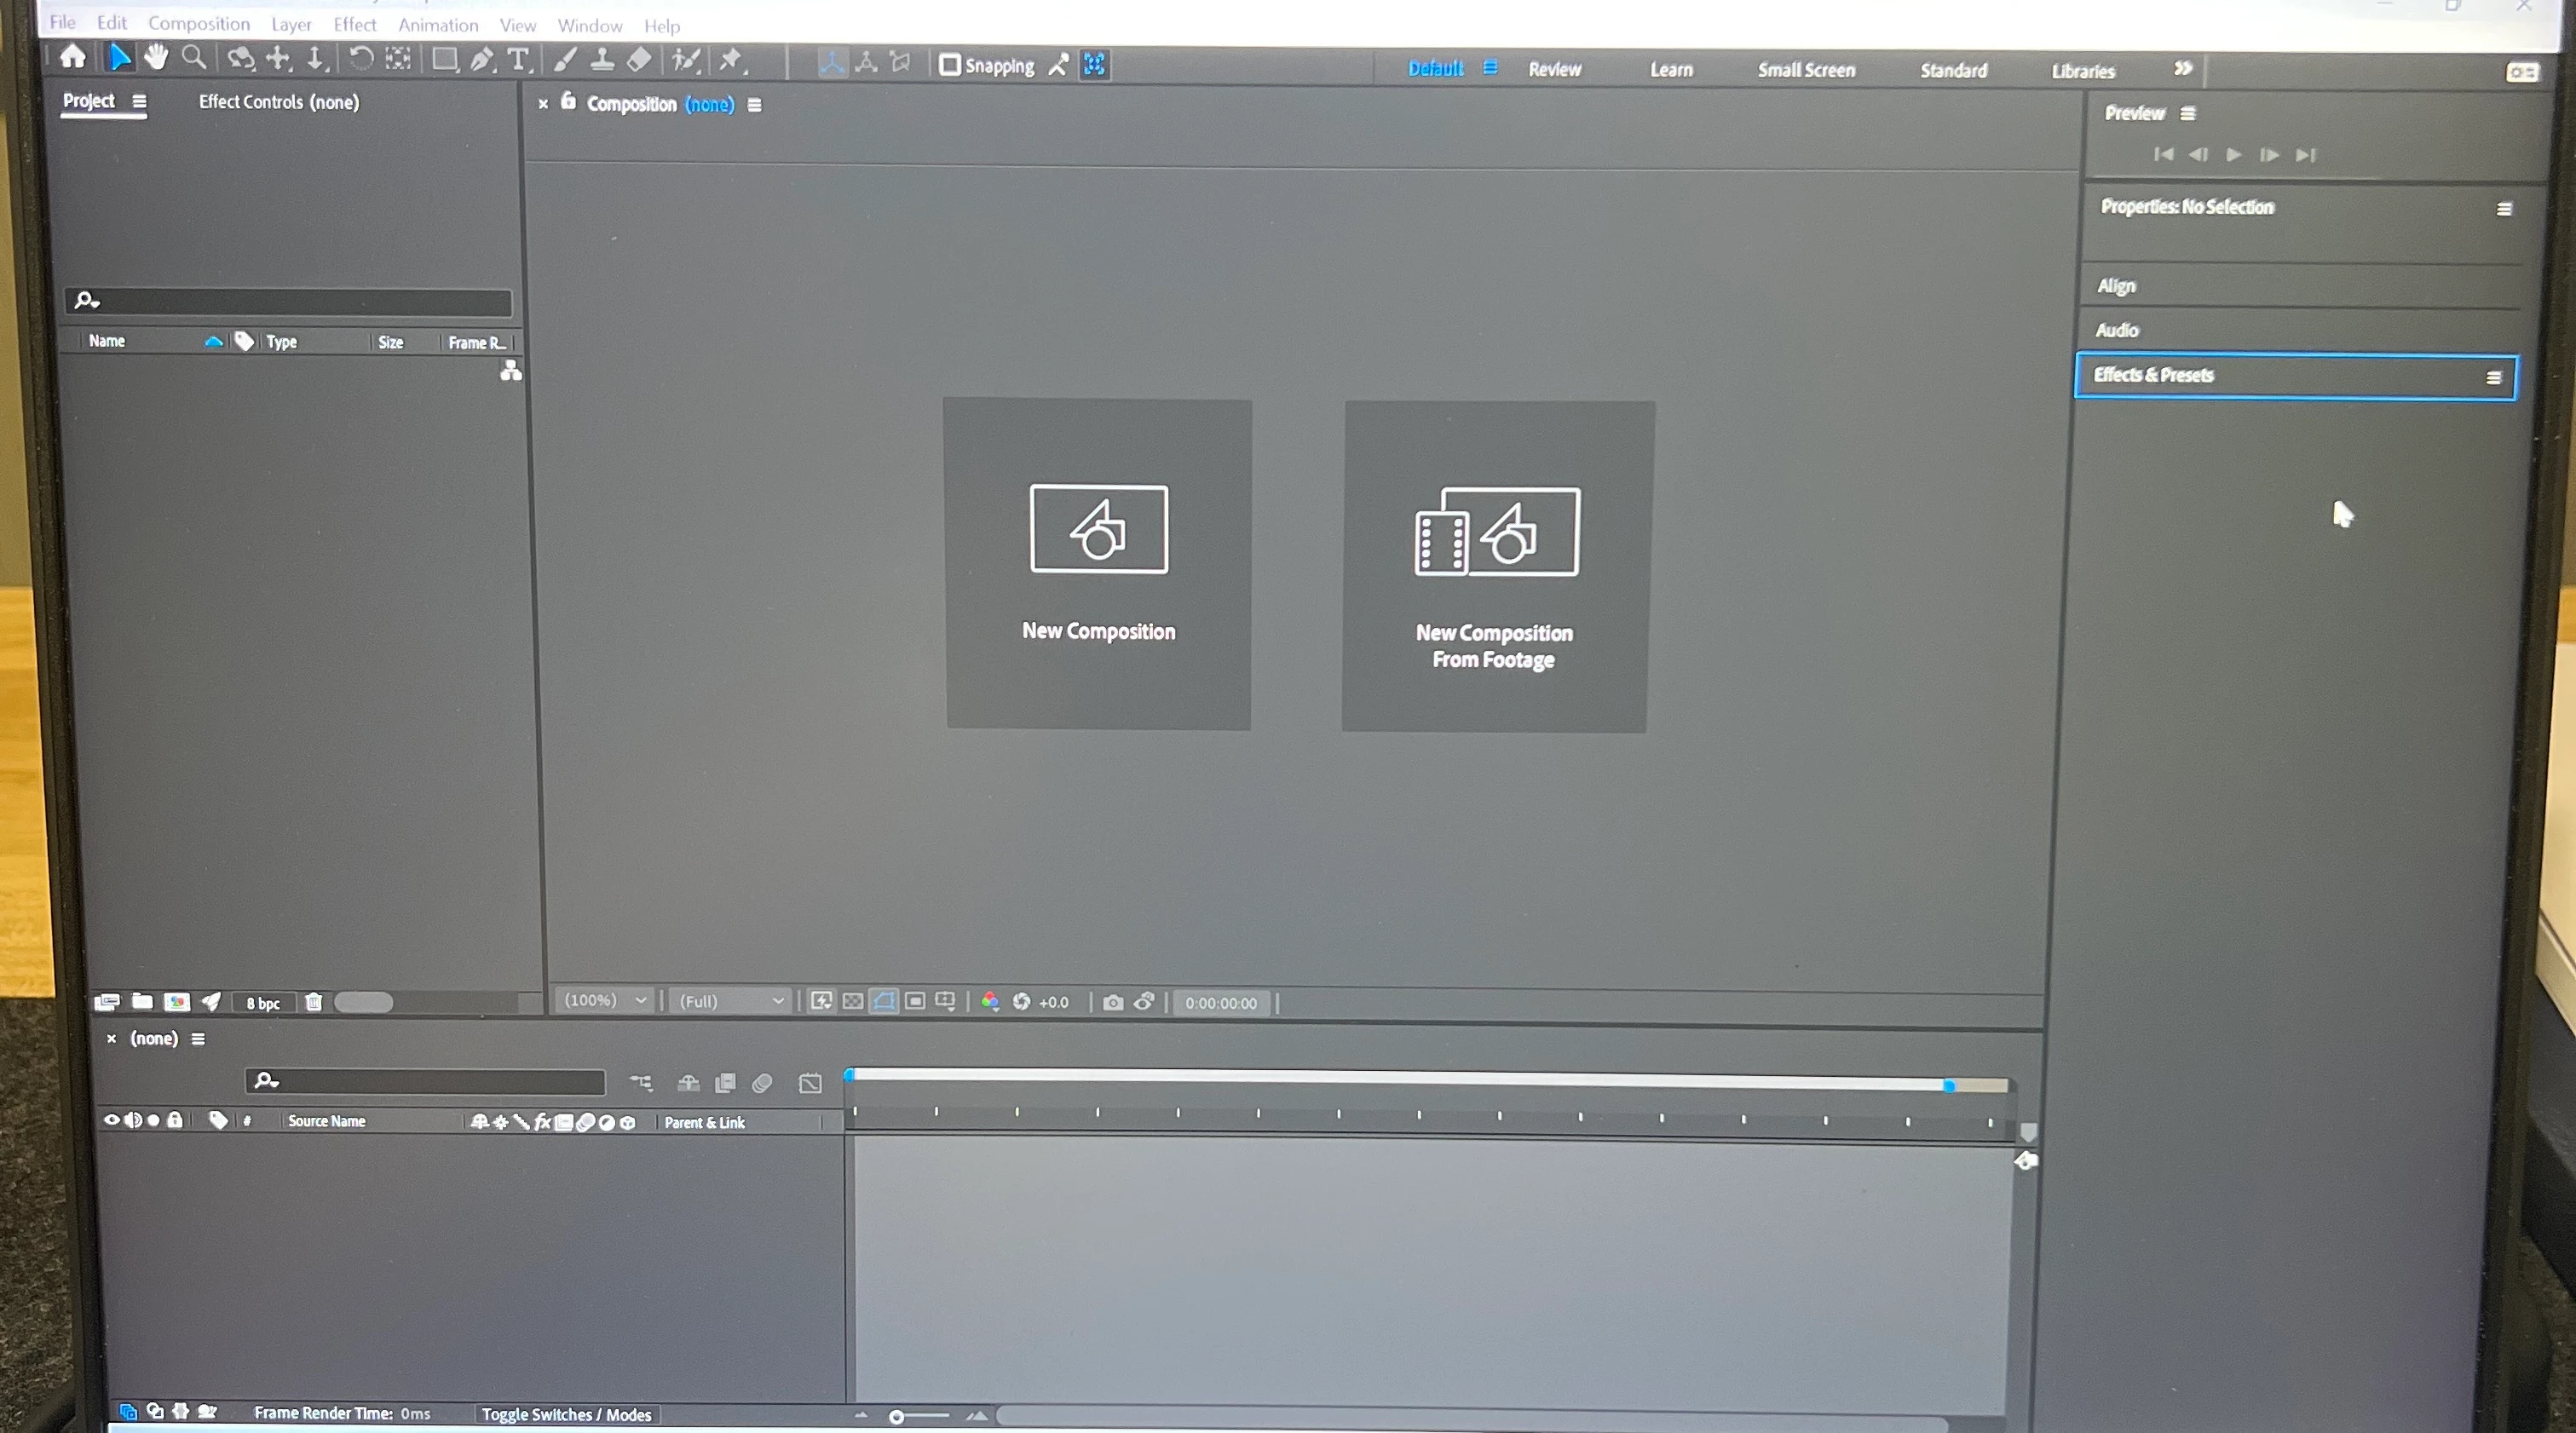Open the Full resolution dropdown
The width and height of the screenshot is (2576, 1433).
(730, 1001)
